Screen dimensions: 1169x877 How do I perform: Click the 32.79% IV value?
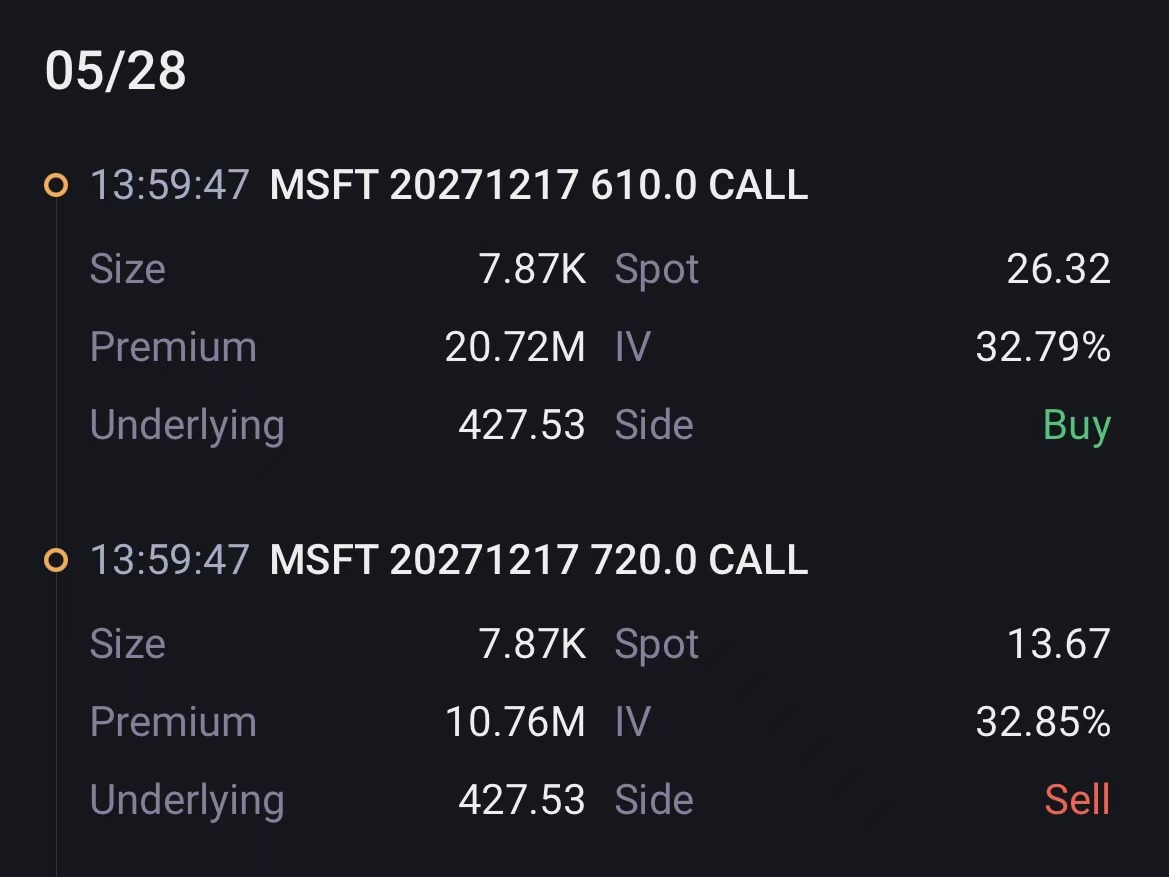(x=1043, y=348)
